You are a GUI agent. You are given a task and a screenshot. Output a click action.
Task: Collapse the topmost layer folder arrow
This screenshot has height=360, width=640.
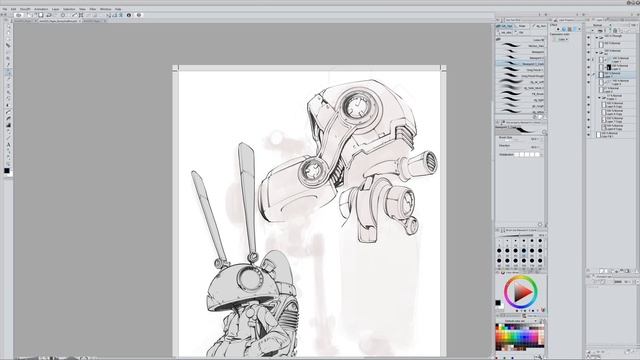coord(596,37)
